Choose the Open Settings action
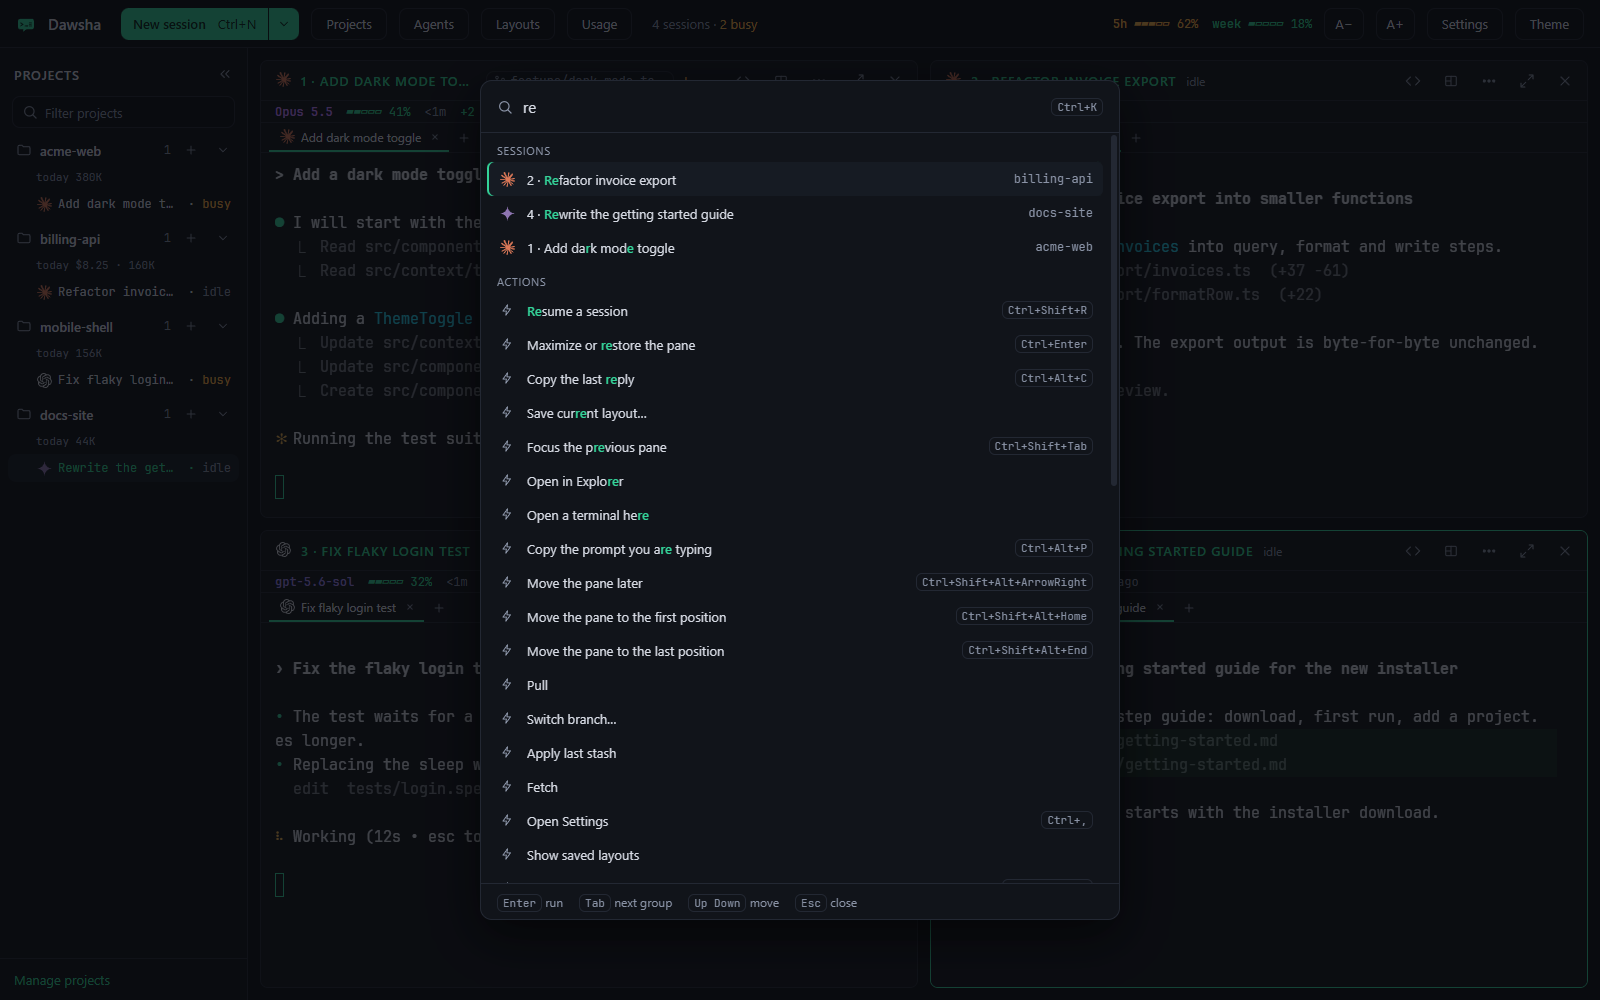 coord(795,821)
